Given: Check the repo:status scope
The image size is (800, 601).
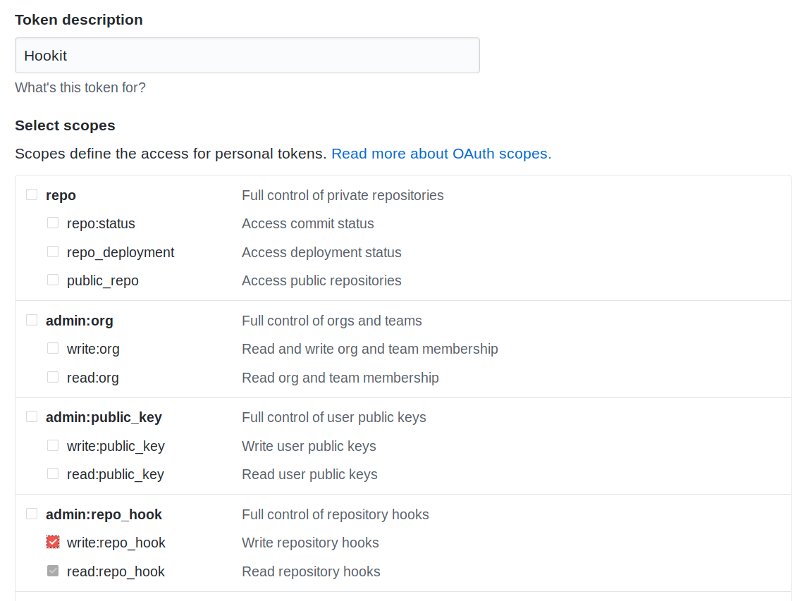Looking at the screenshot, I should pos(53,223).
